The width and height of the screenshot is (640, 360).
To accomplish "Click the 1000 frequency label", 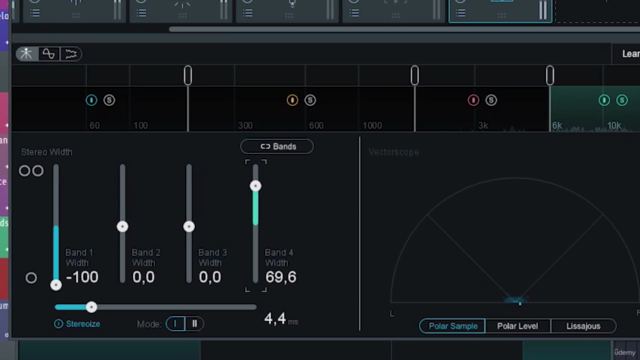I will point(372,126).
